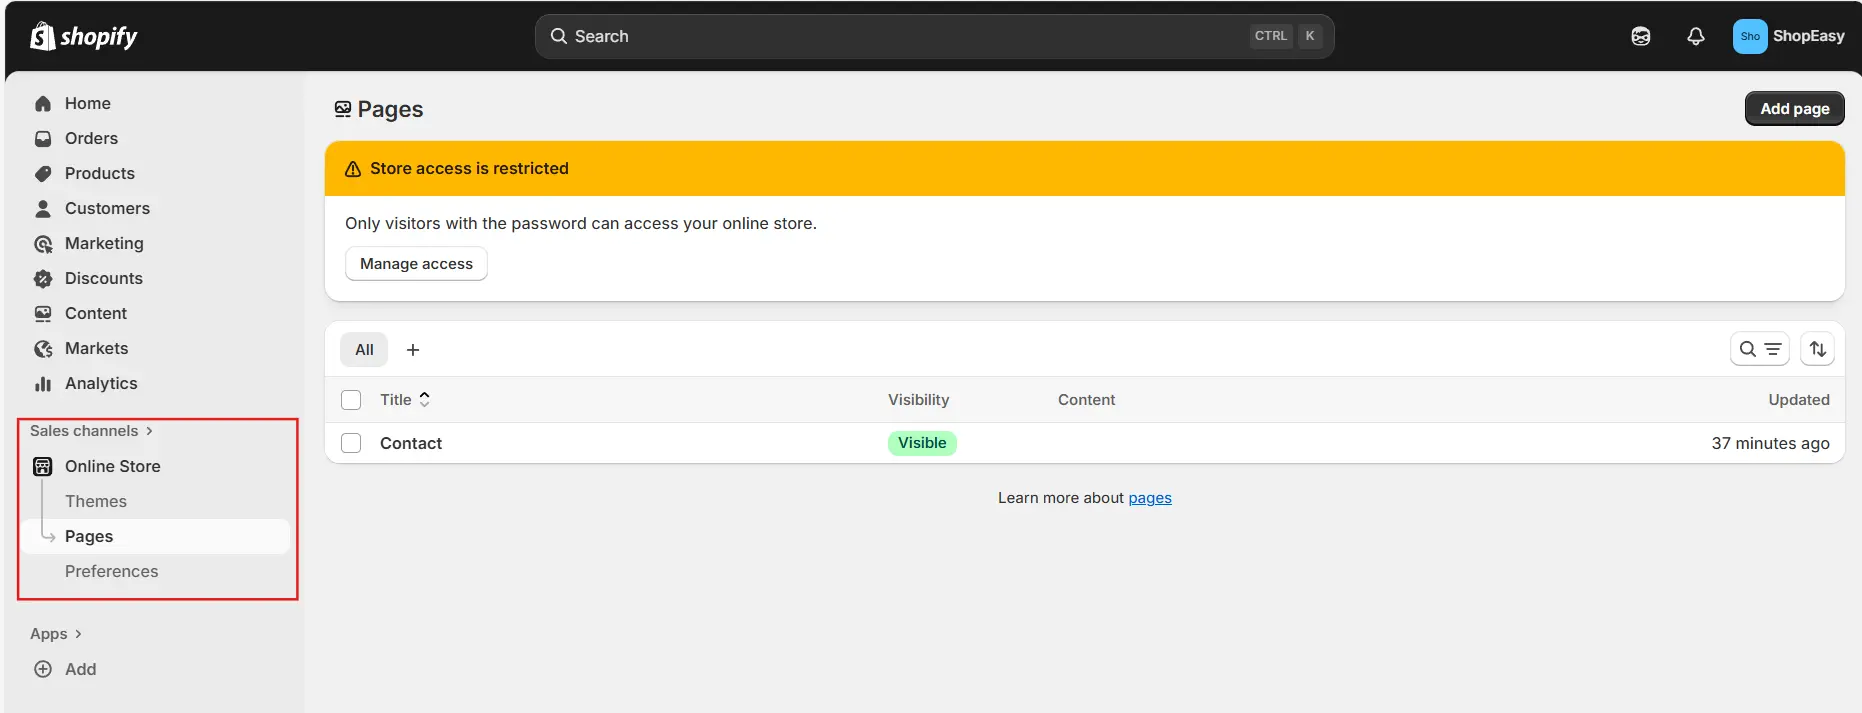Check the Contact page checkbox
Viewport: 1862px width, 713px height.
(351, 443)
